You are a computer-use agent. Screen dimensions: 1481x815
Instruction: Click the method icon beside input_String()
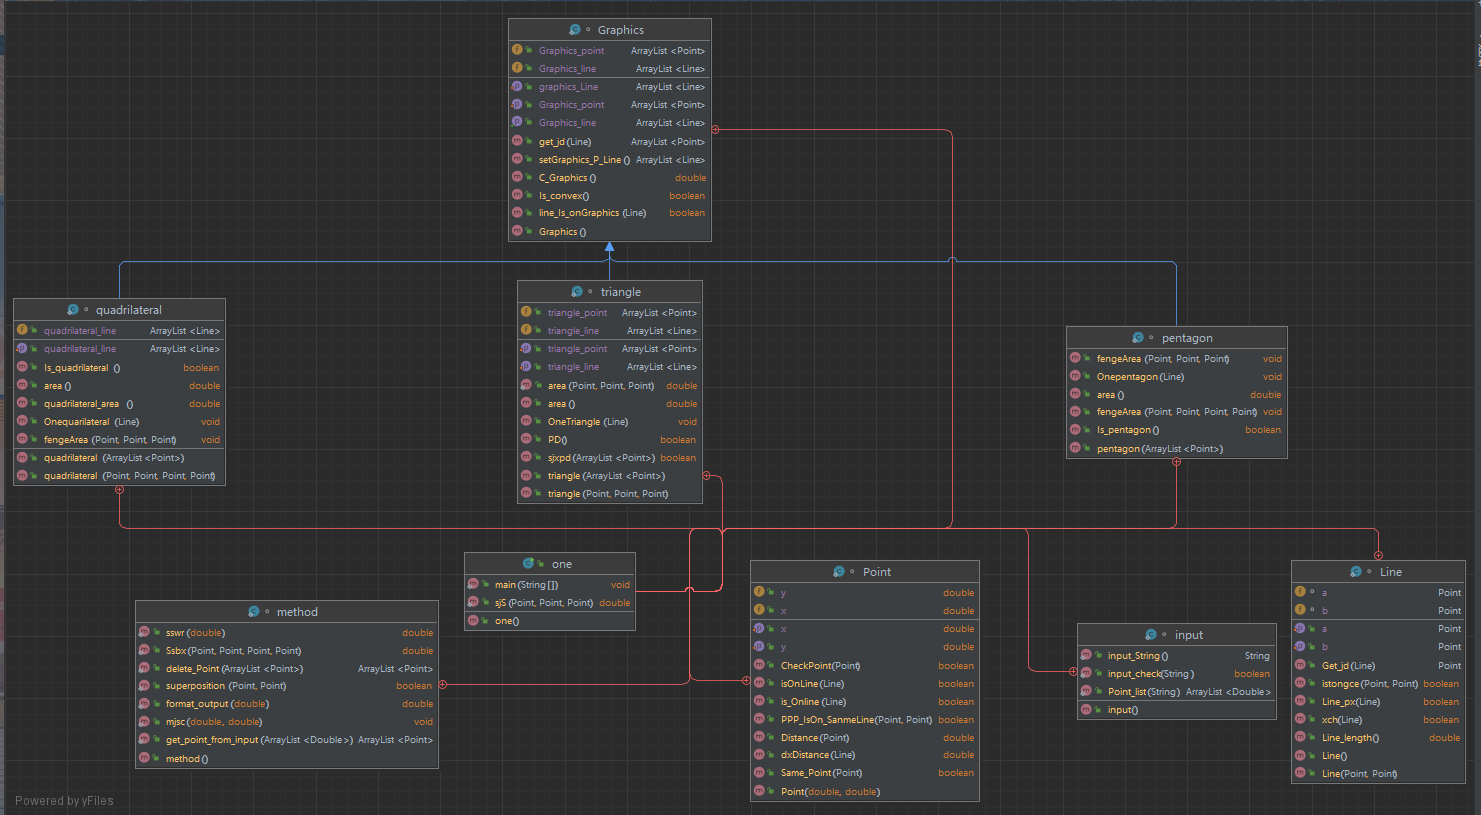tap(1086, 655)
